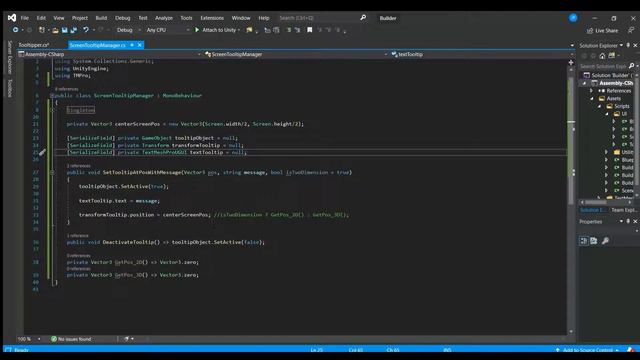Switch to the Team Explorer tab
Image resolution: width=640 pixels, height=360 pixels.
coord(624,210)
